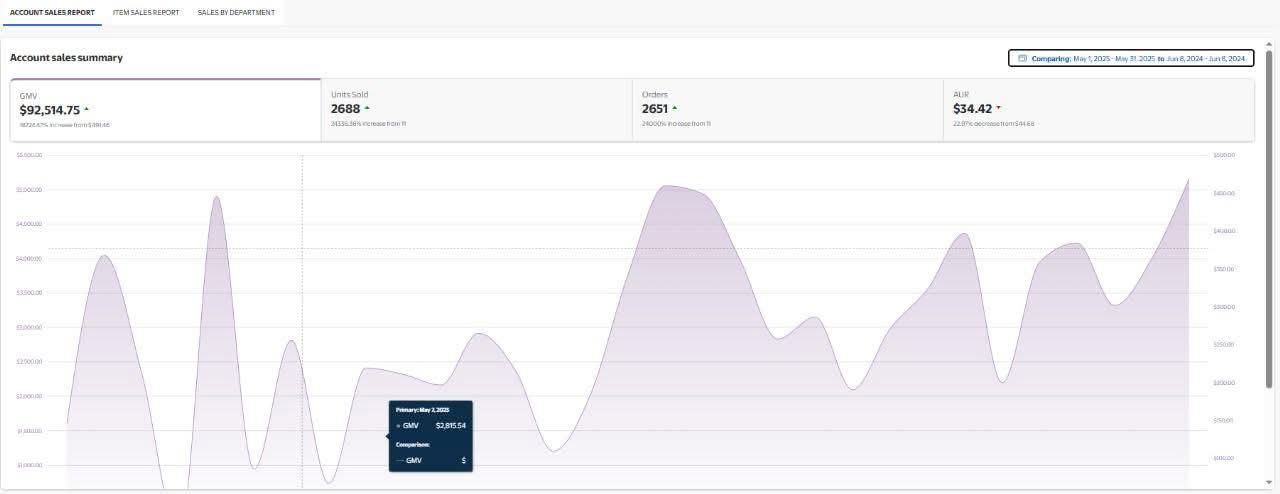Select the AUR metric card
The width and height of the screenshot is (1280, 494).
1098,110
